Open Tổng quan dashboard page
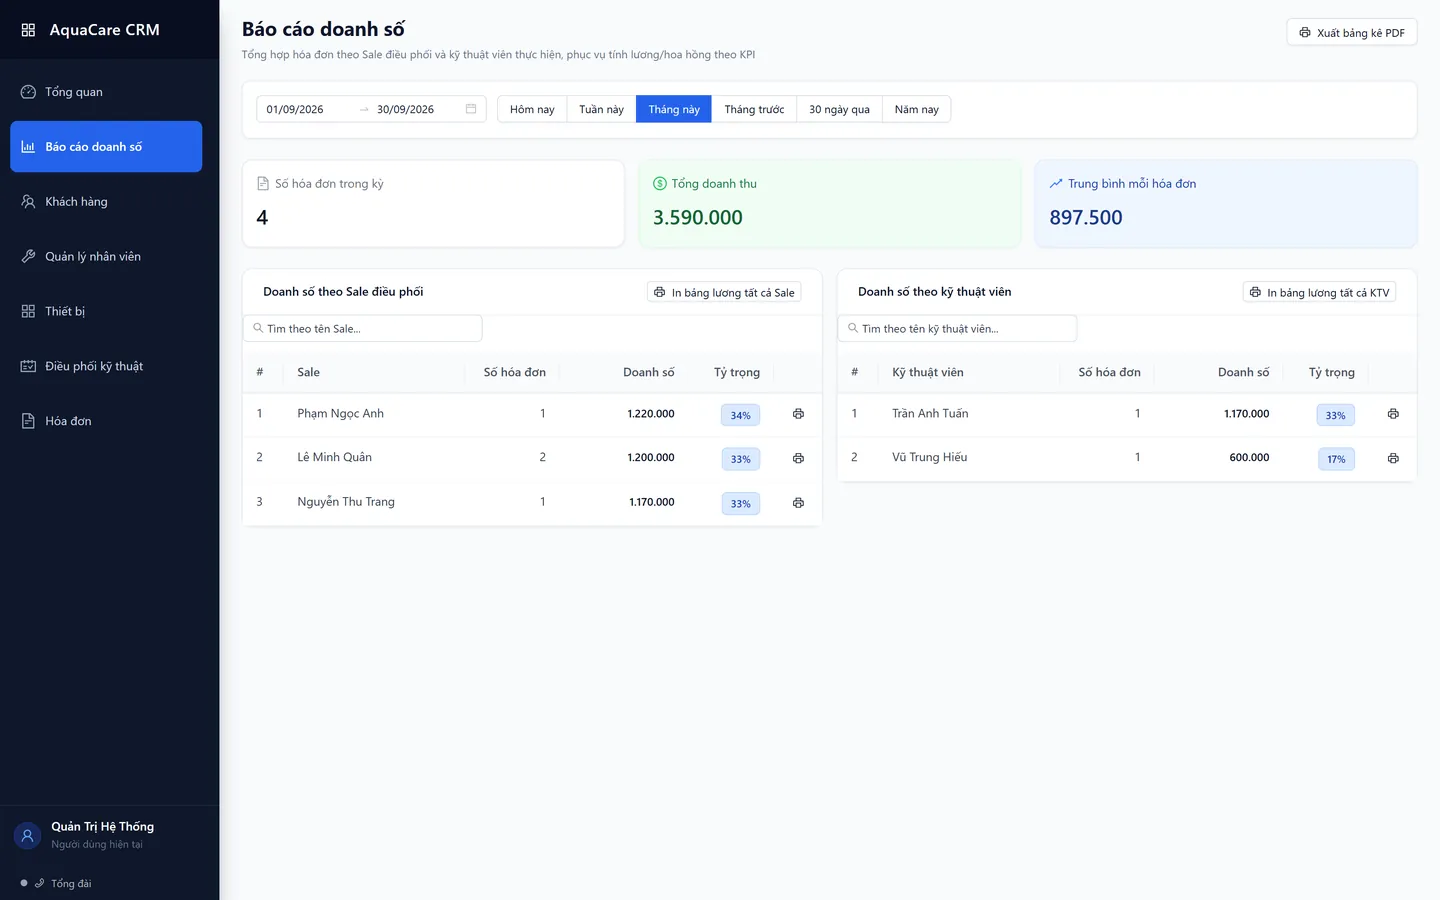Viewport: 1440px width, 900px height. point(106,92)
